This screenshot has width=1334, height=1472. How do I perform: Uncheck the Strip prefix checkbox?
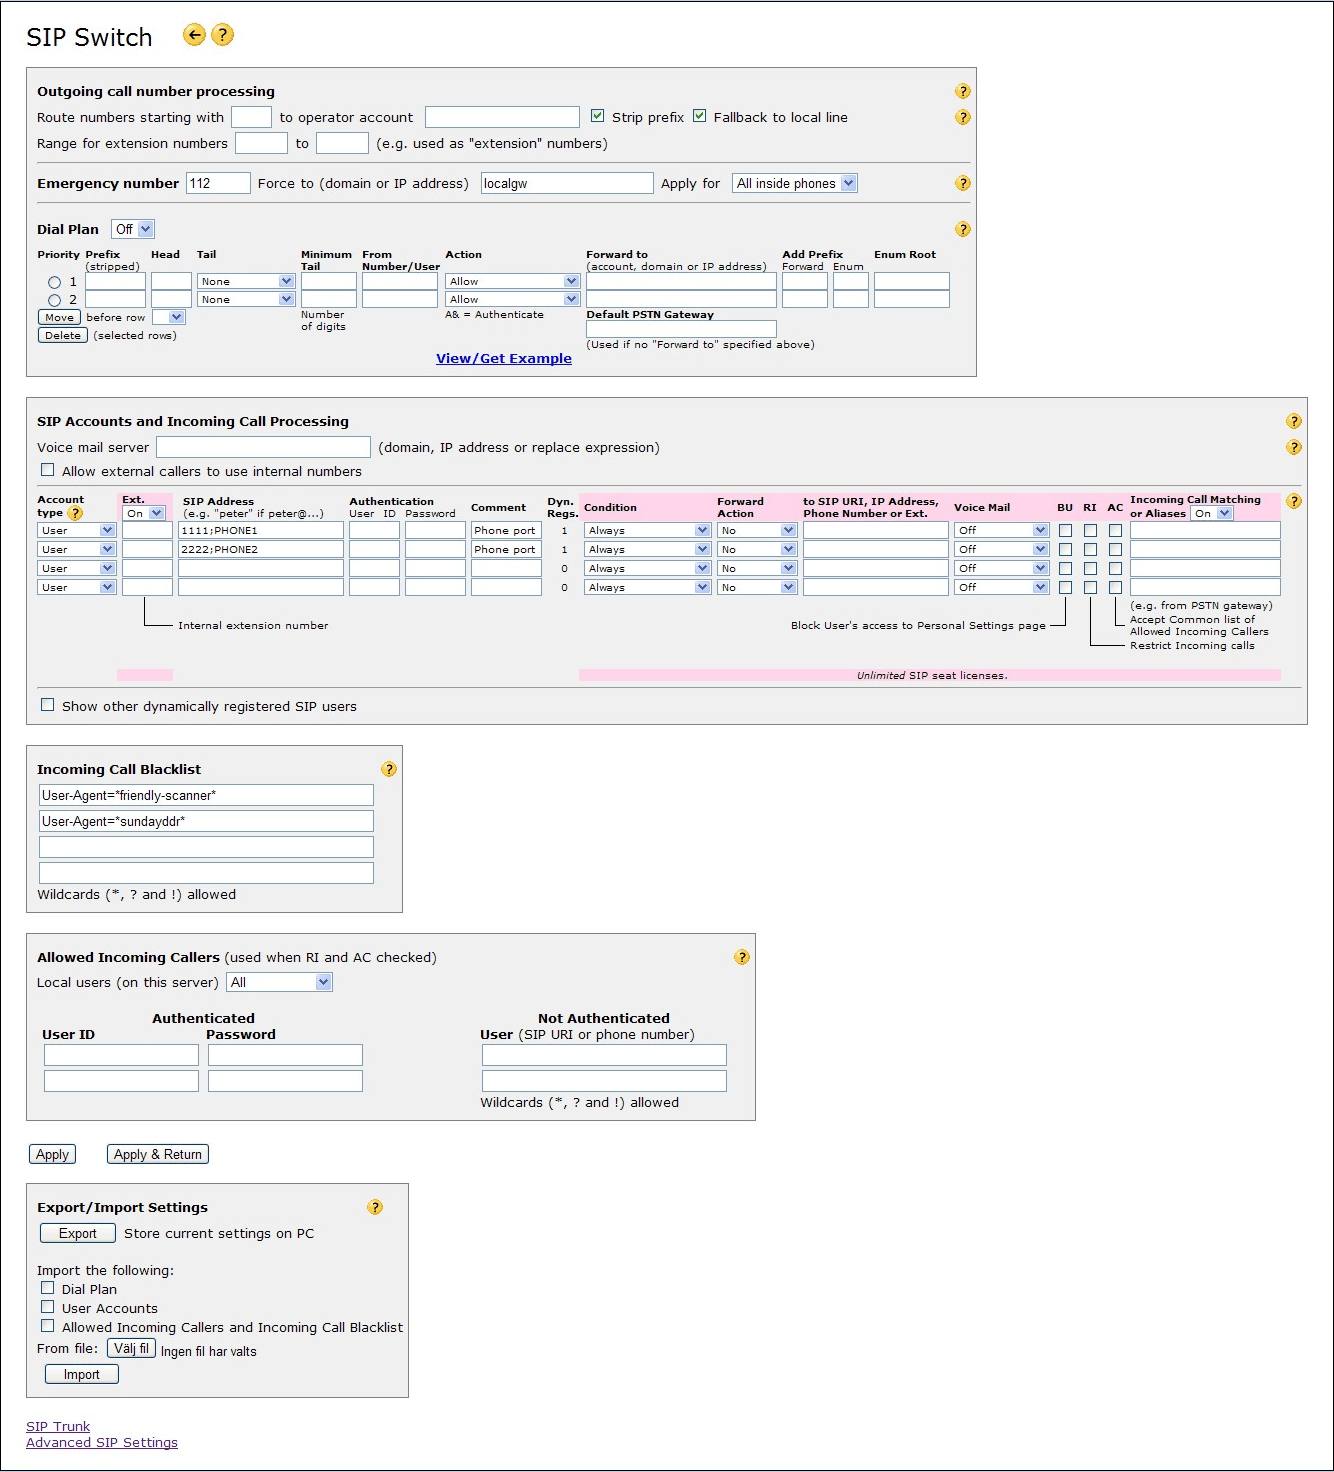597,116
